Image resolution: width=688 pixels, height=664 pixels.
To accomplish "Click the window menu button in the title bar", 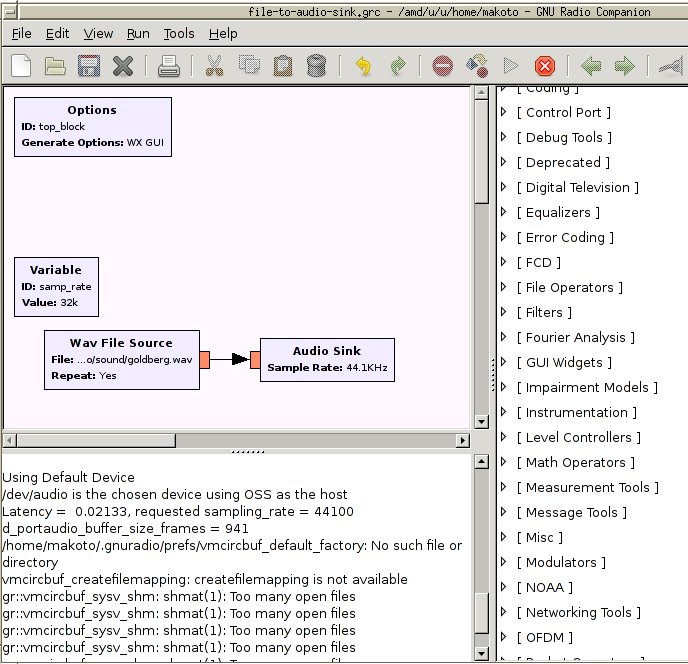I will (x=10, y=12).
